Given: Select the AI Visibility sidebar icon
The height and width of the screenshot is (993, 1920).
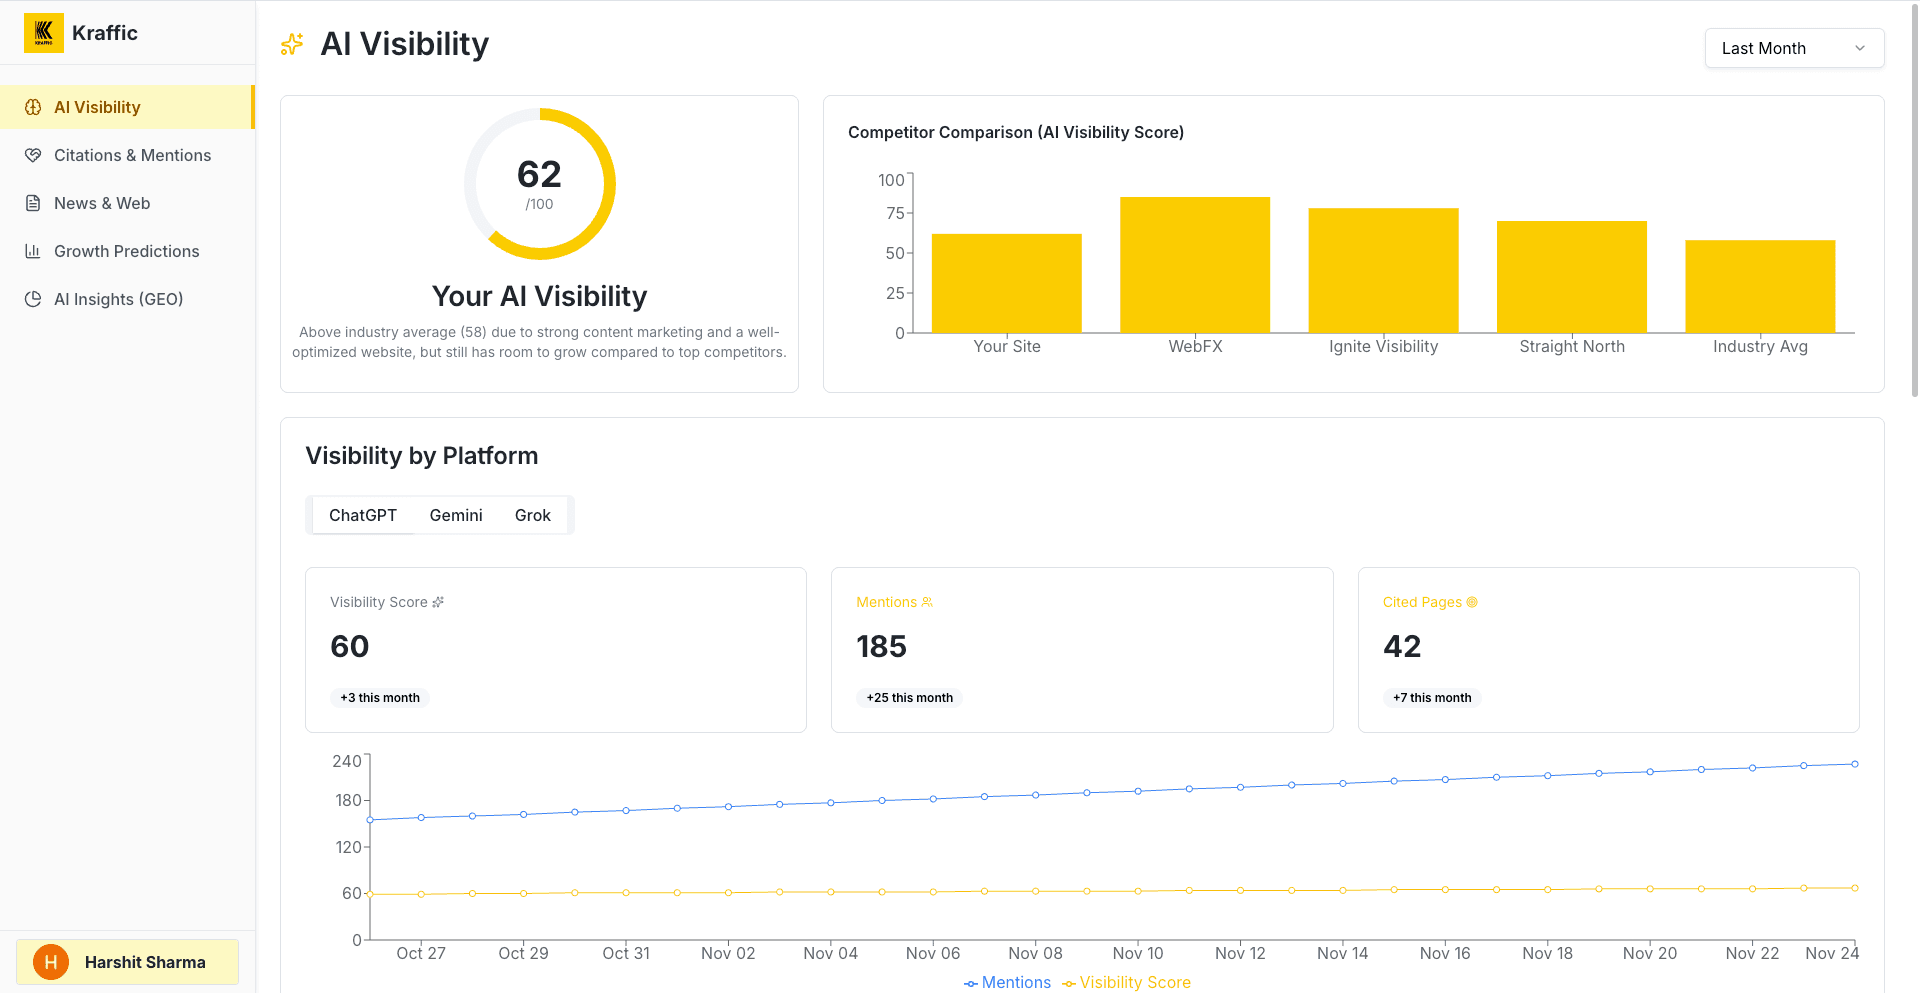Looking at the screenshot, I should 34,107.
